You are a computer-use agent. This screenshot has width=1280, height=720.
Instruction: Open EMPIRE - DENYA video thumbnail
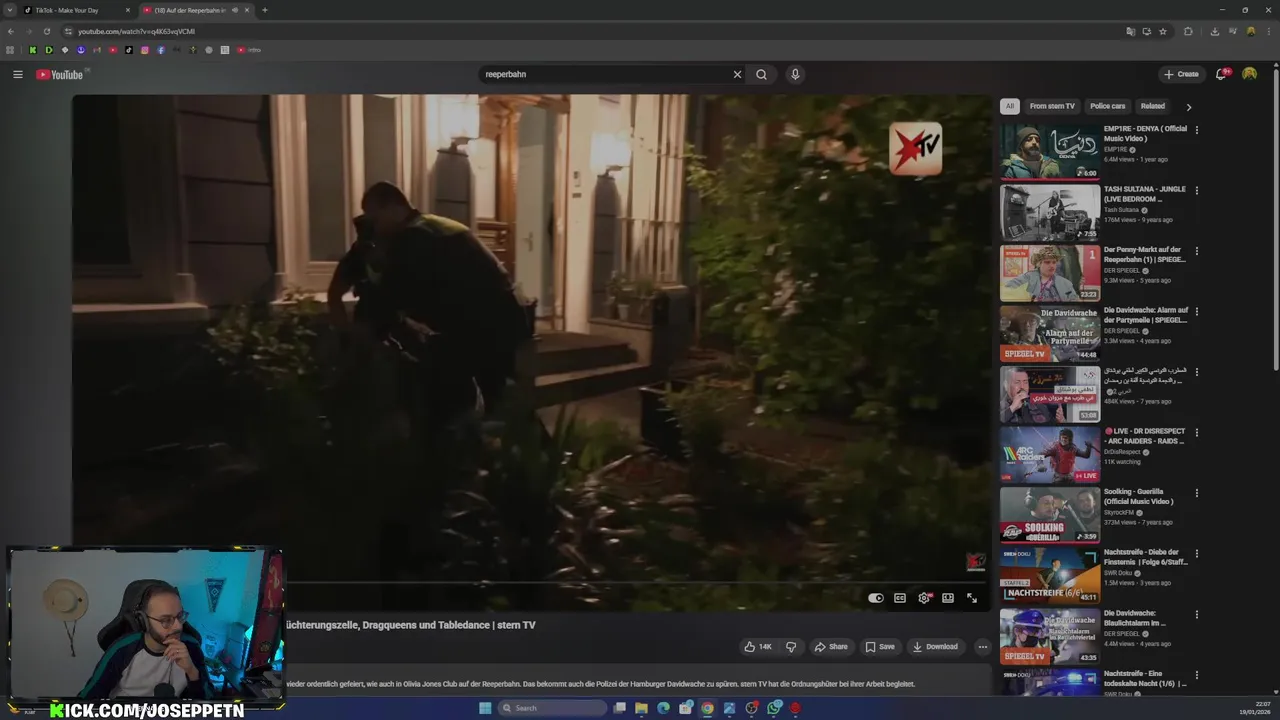[x=1050, y=152]
